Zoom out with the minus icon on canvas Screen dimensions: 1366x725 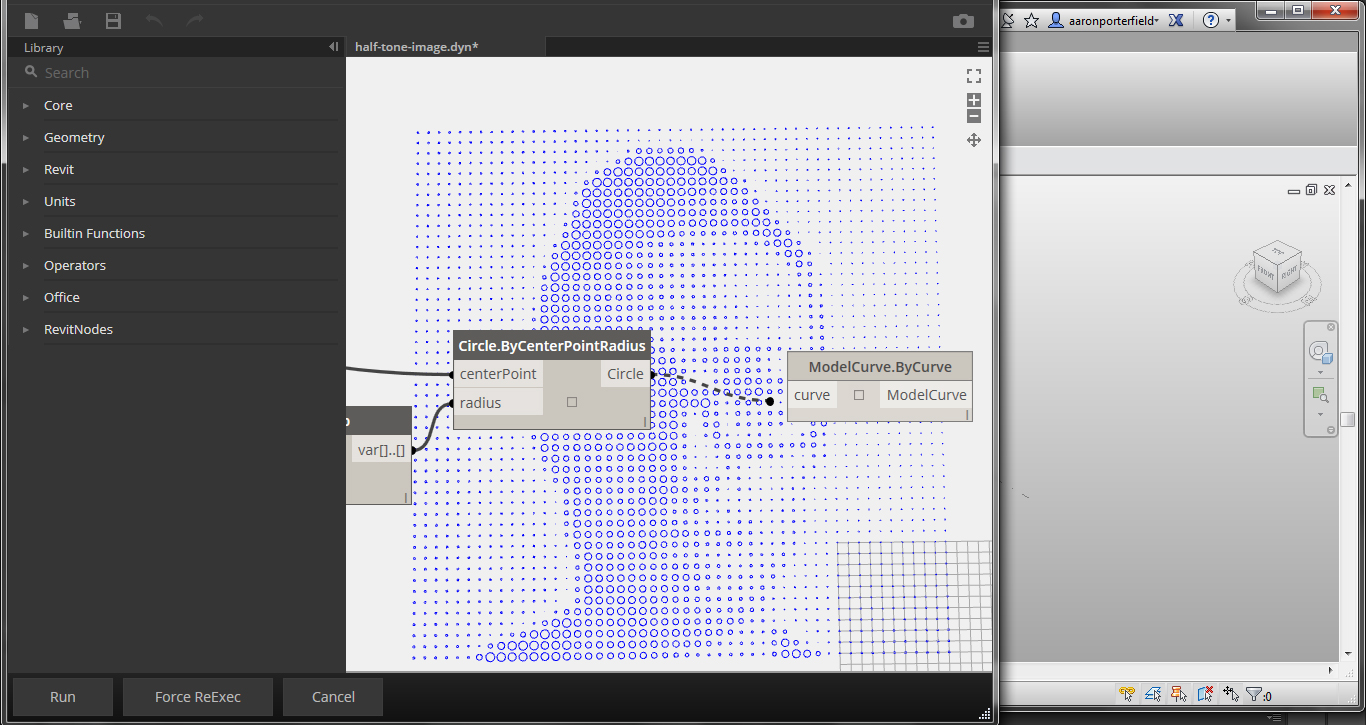pos(974,116)
